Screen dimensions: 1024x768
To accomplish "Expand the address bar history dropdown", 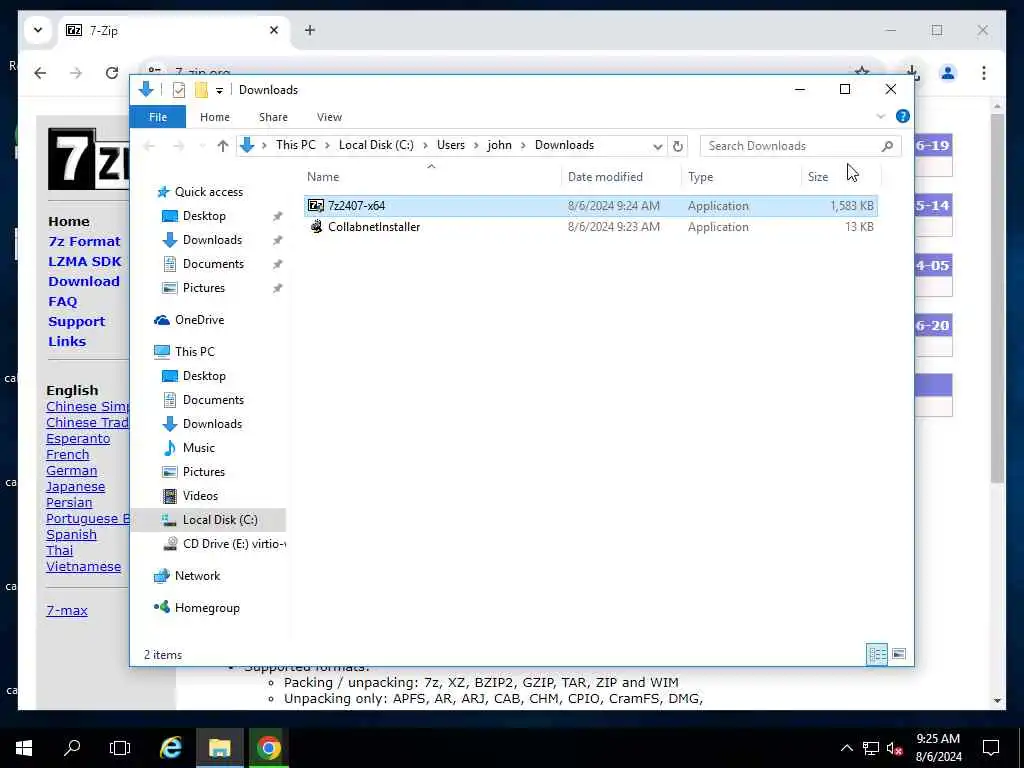I will click(658, 146).
